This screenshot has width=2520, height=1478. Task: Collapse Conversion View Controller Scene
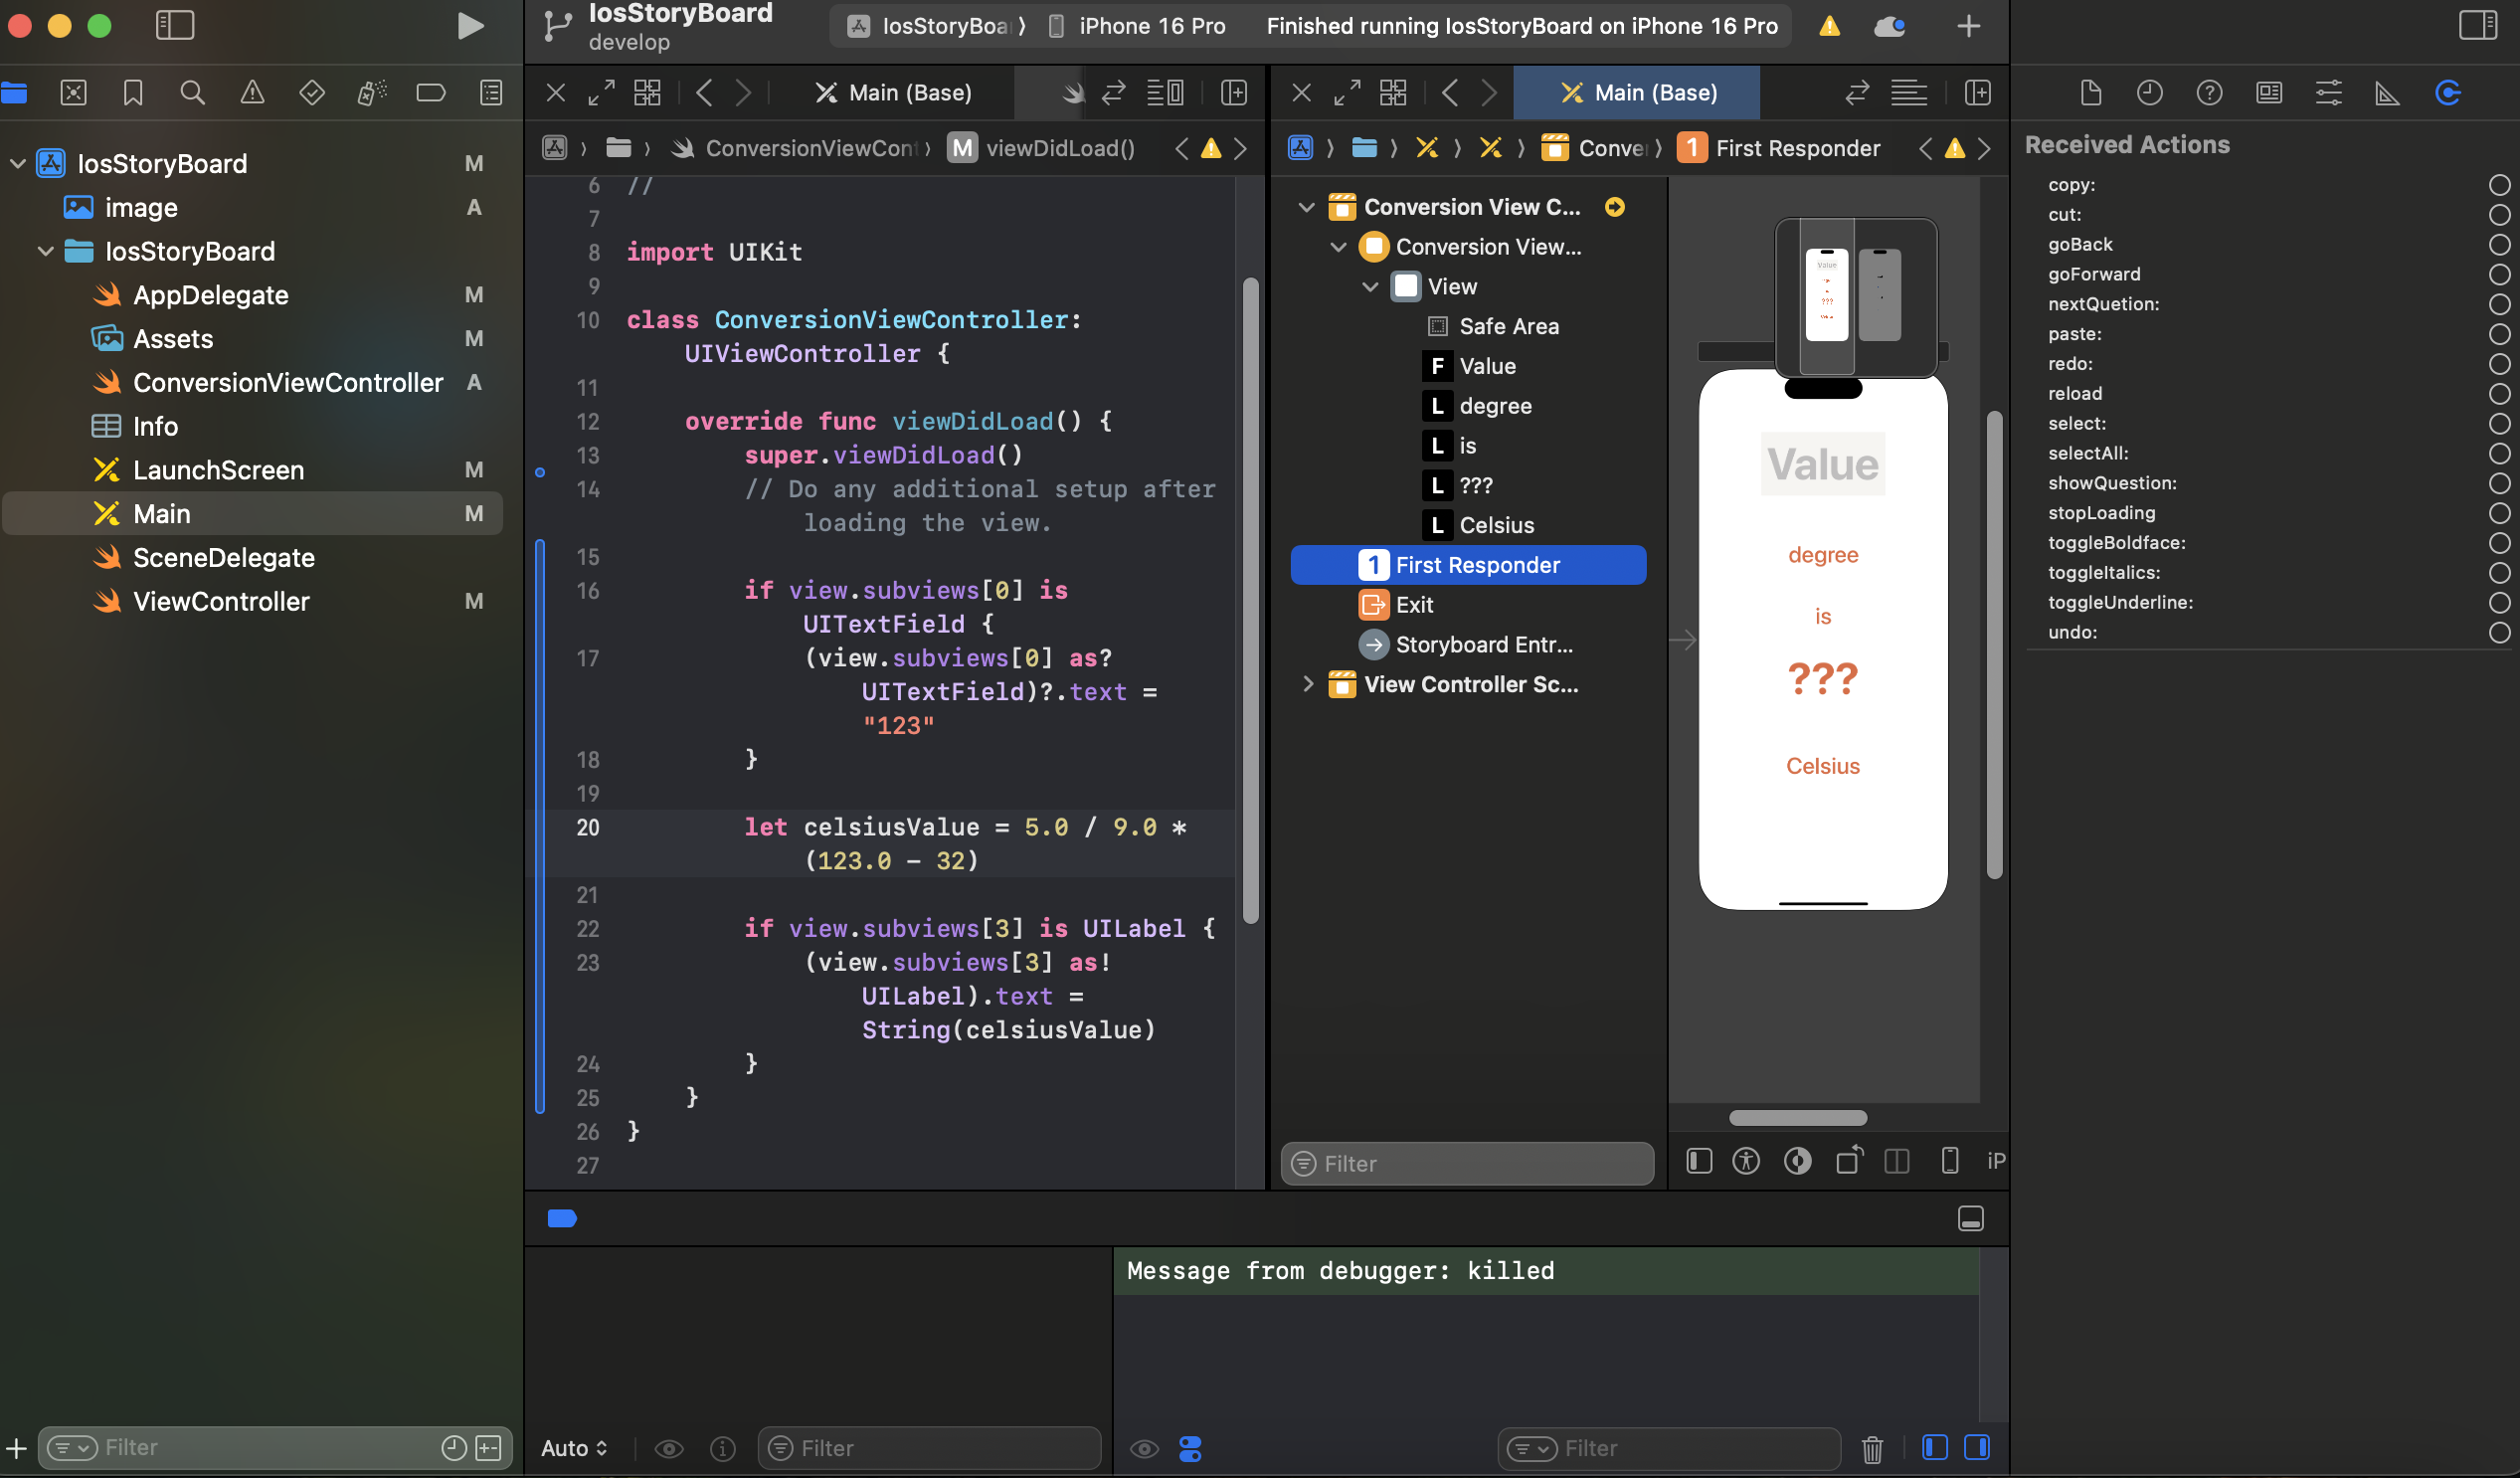[1306, 207]
